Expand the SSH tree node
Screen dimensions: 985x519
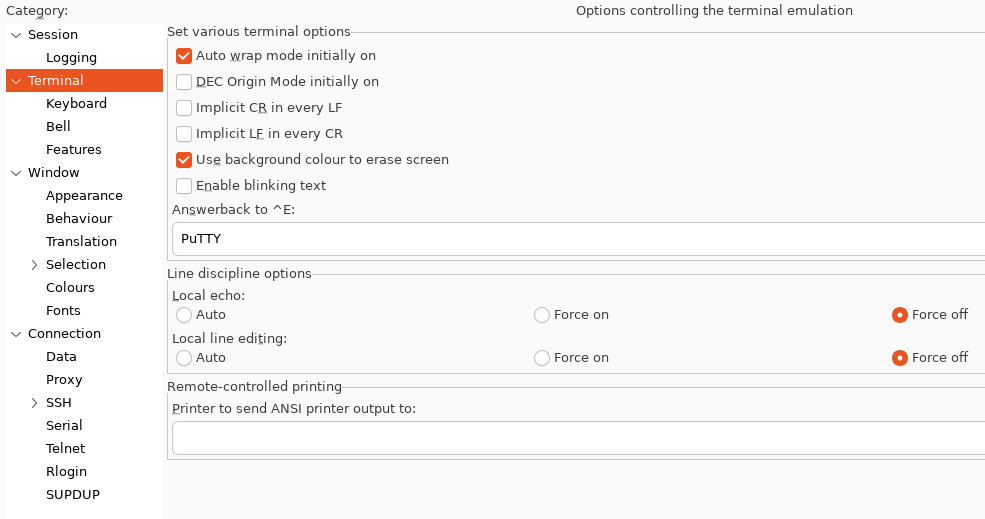click(34, 403)
